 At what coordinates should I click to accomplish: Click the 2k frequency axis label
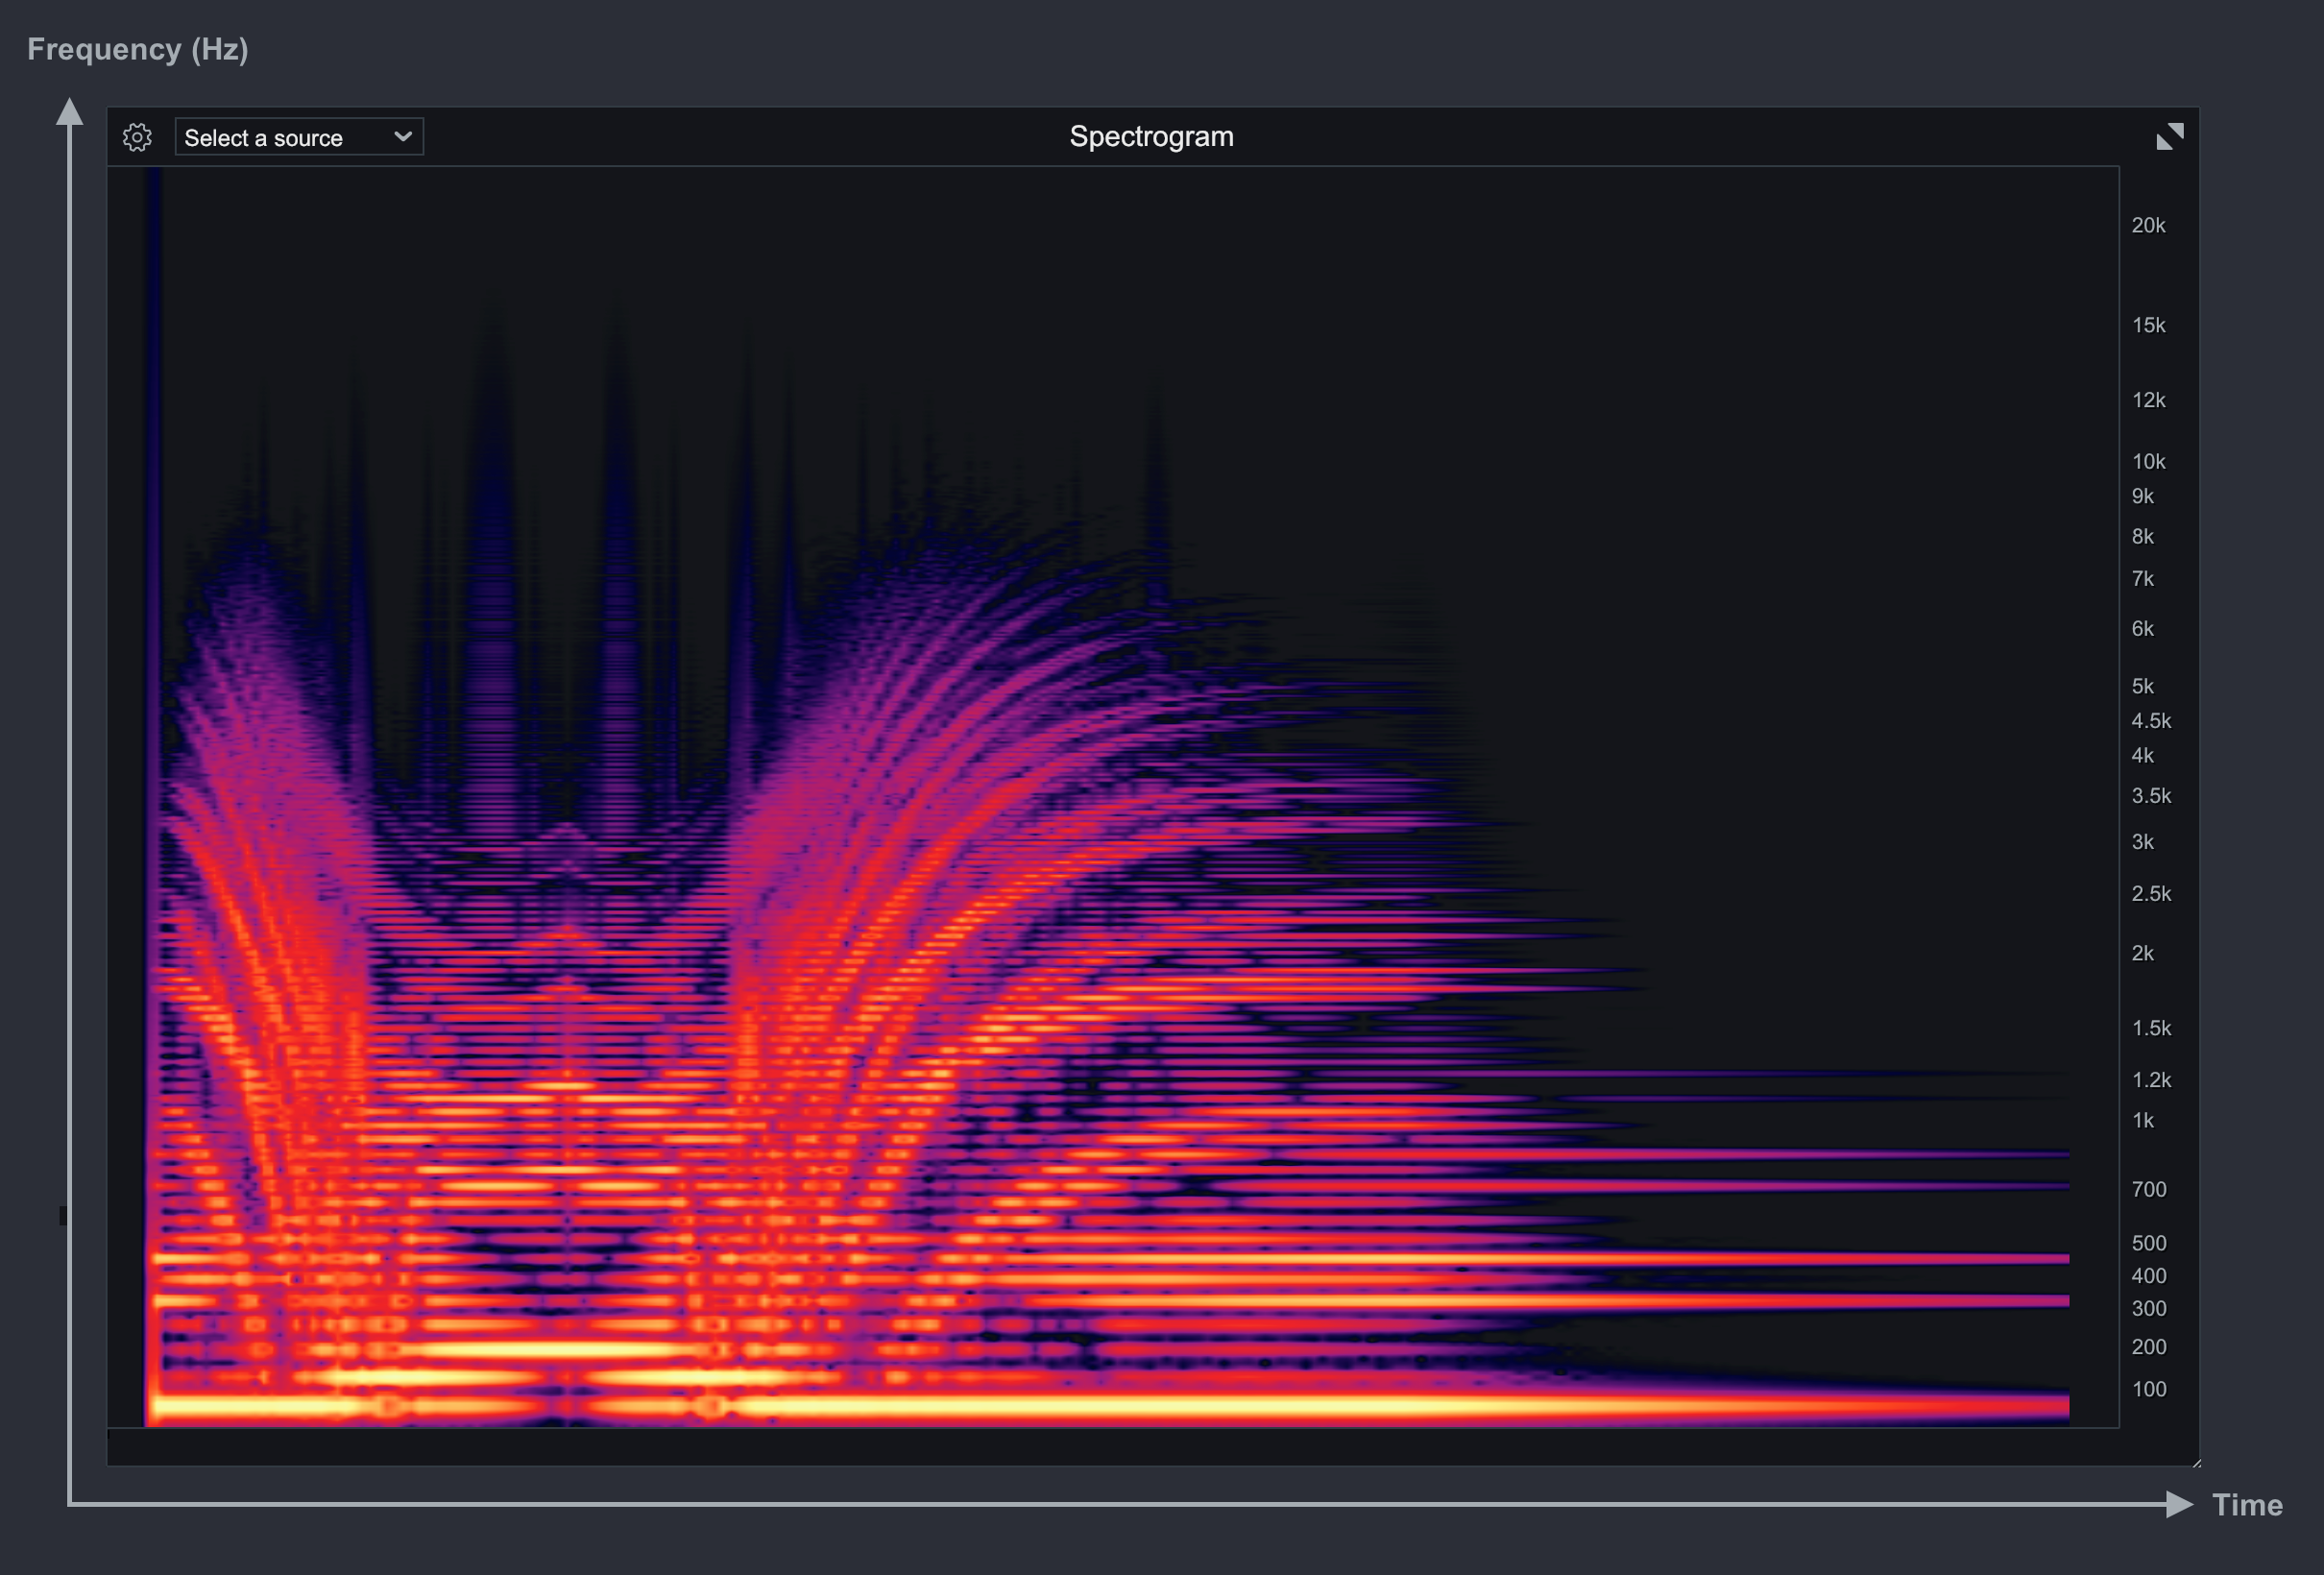pyautogui.click(x=2142, y=953)
